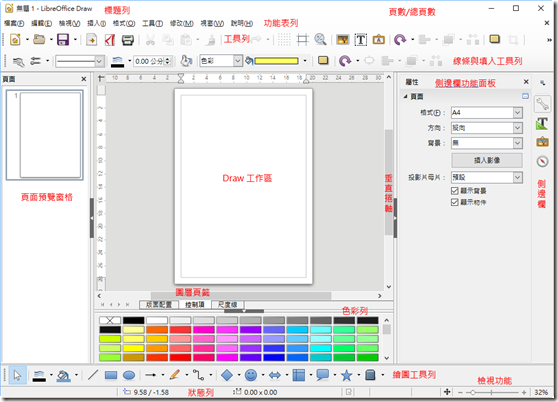Select the Lines and Arrows tool
558x402 pixels.
coord(151,375)
